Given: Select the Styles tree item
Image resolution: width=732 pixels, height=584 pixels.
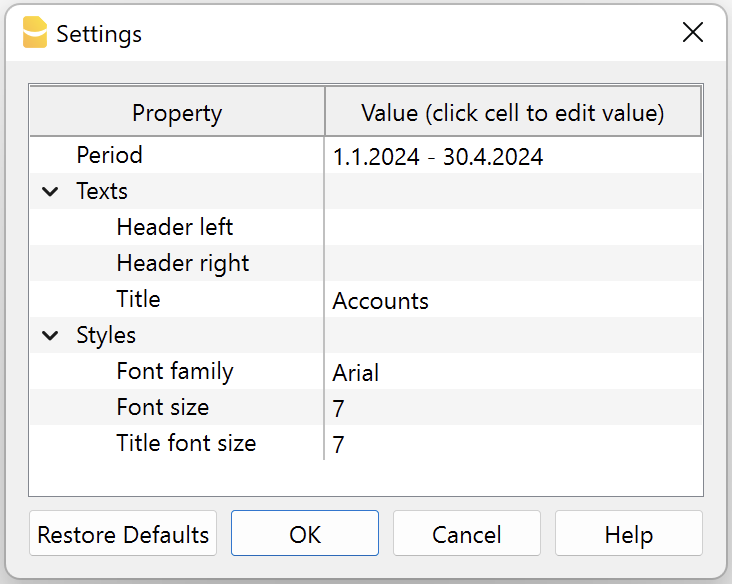Looking at the screenshot, I should tap(106, 336).
